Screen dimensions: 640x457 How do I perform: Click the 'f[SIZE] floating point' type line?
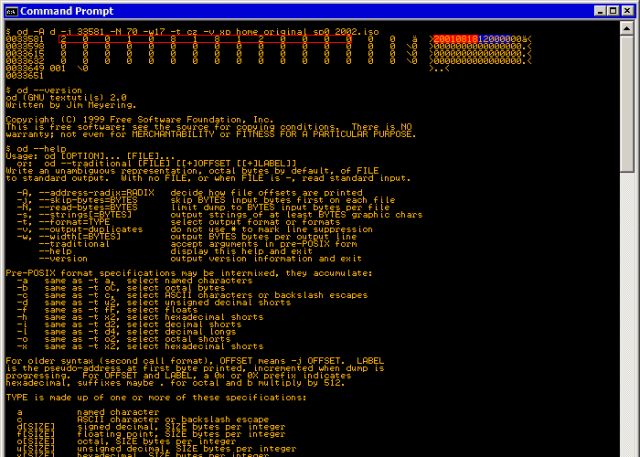[151, 434]
